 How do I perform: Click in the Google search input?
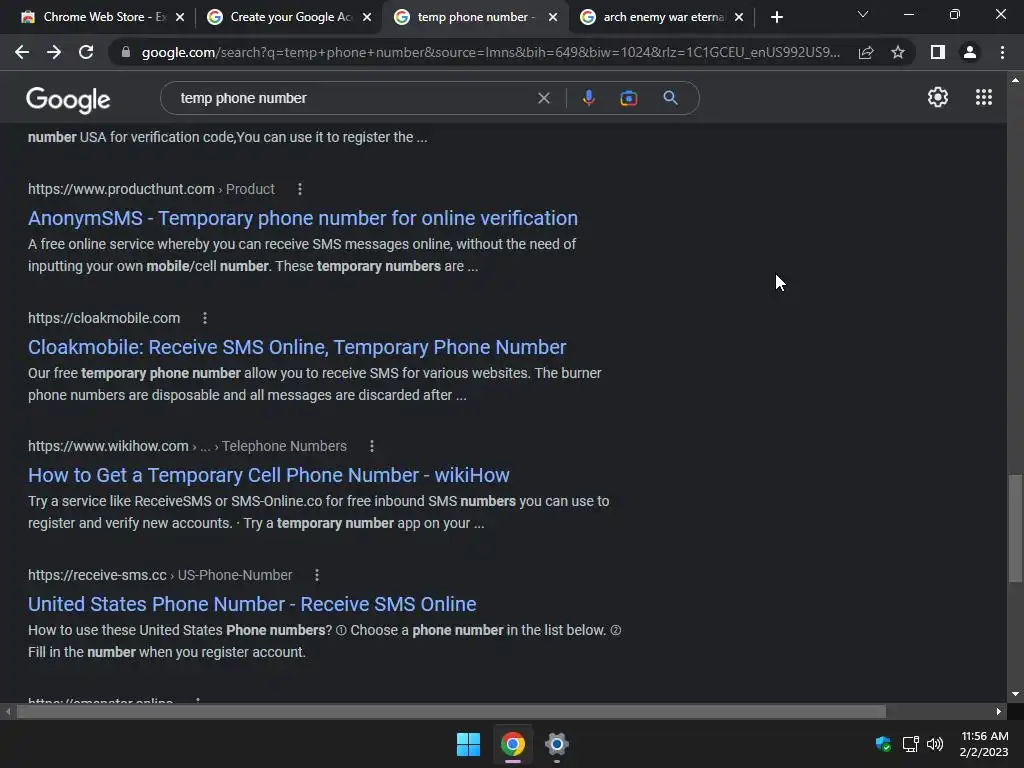pos(353,98)
